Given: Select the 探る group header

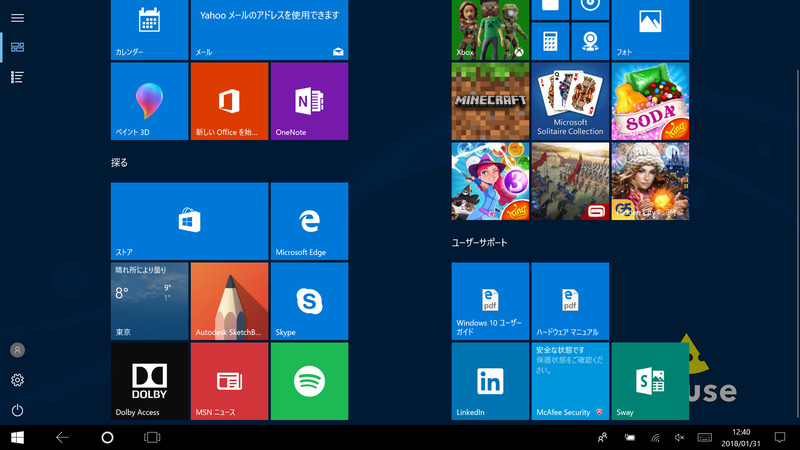Looking at the screenshot, I should click(x=119, y=163).
